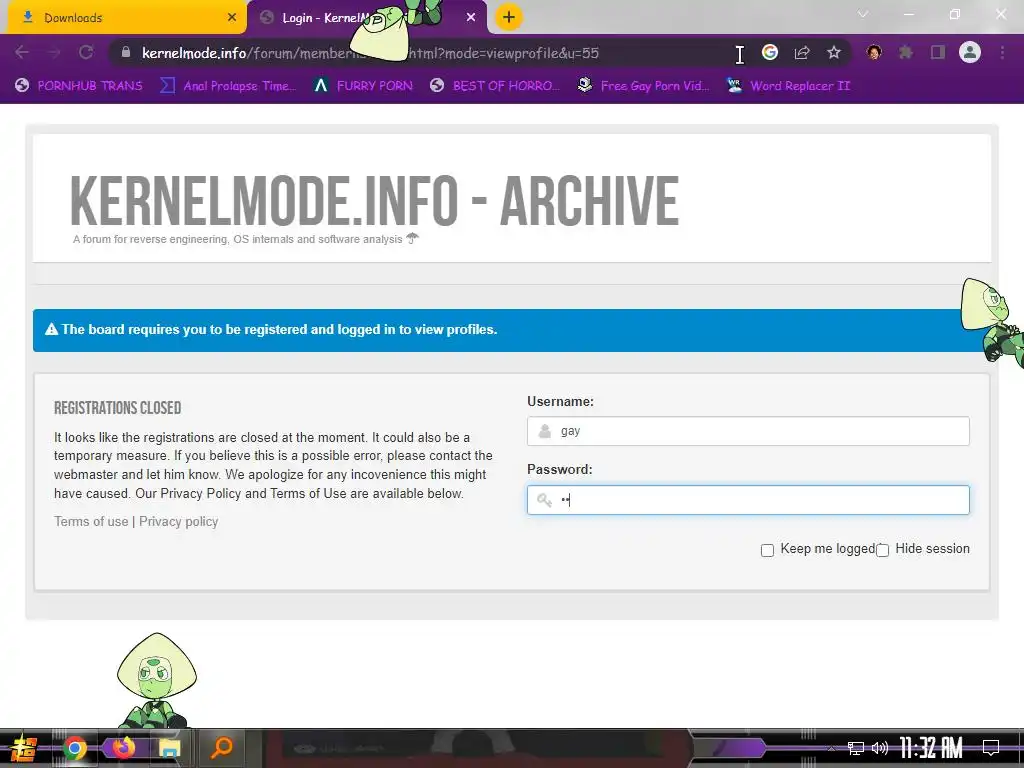This screenshot has height=768, width=1024.
Task: Click the KERNELMODE.INFO - ARCHIVE heading
Action: coord(374,200)
